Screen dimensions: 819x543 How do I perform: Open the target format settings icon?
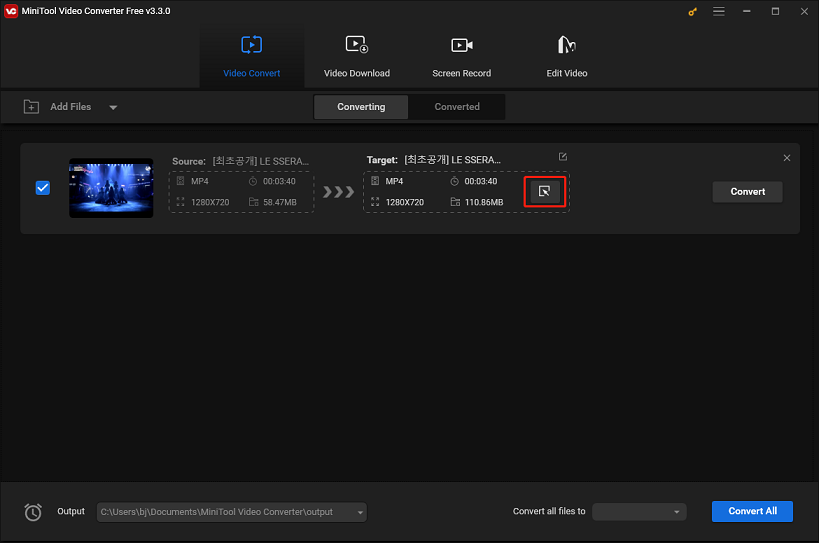pyautogui.click(x=545, y=192)
